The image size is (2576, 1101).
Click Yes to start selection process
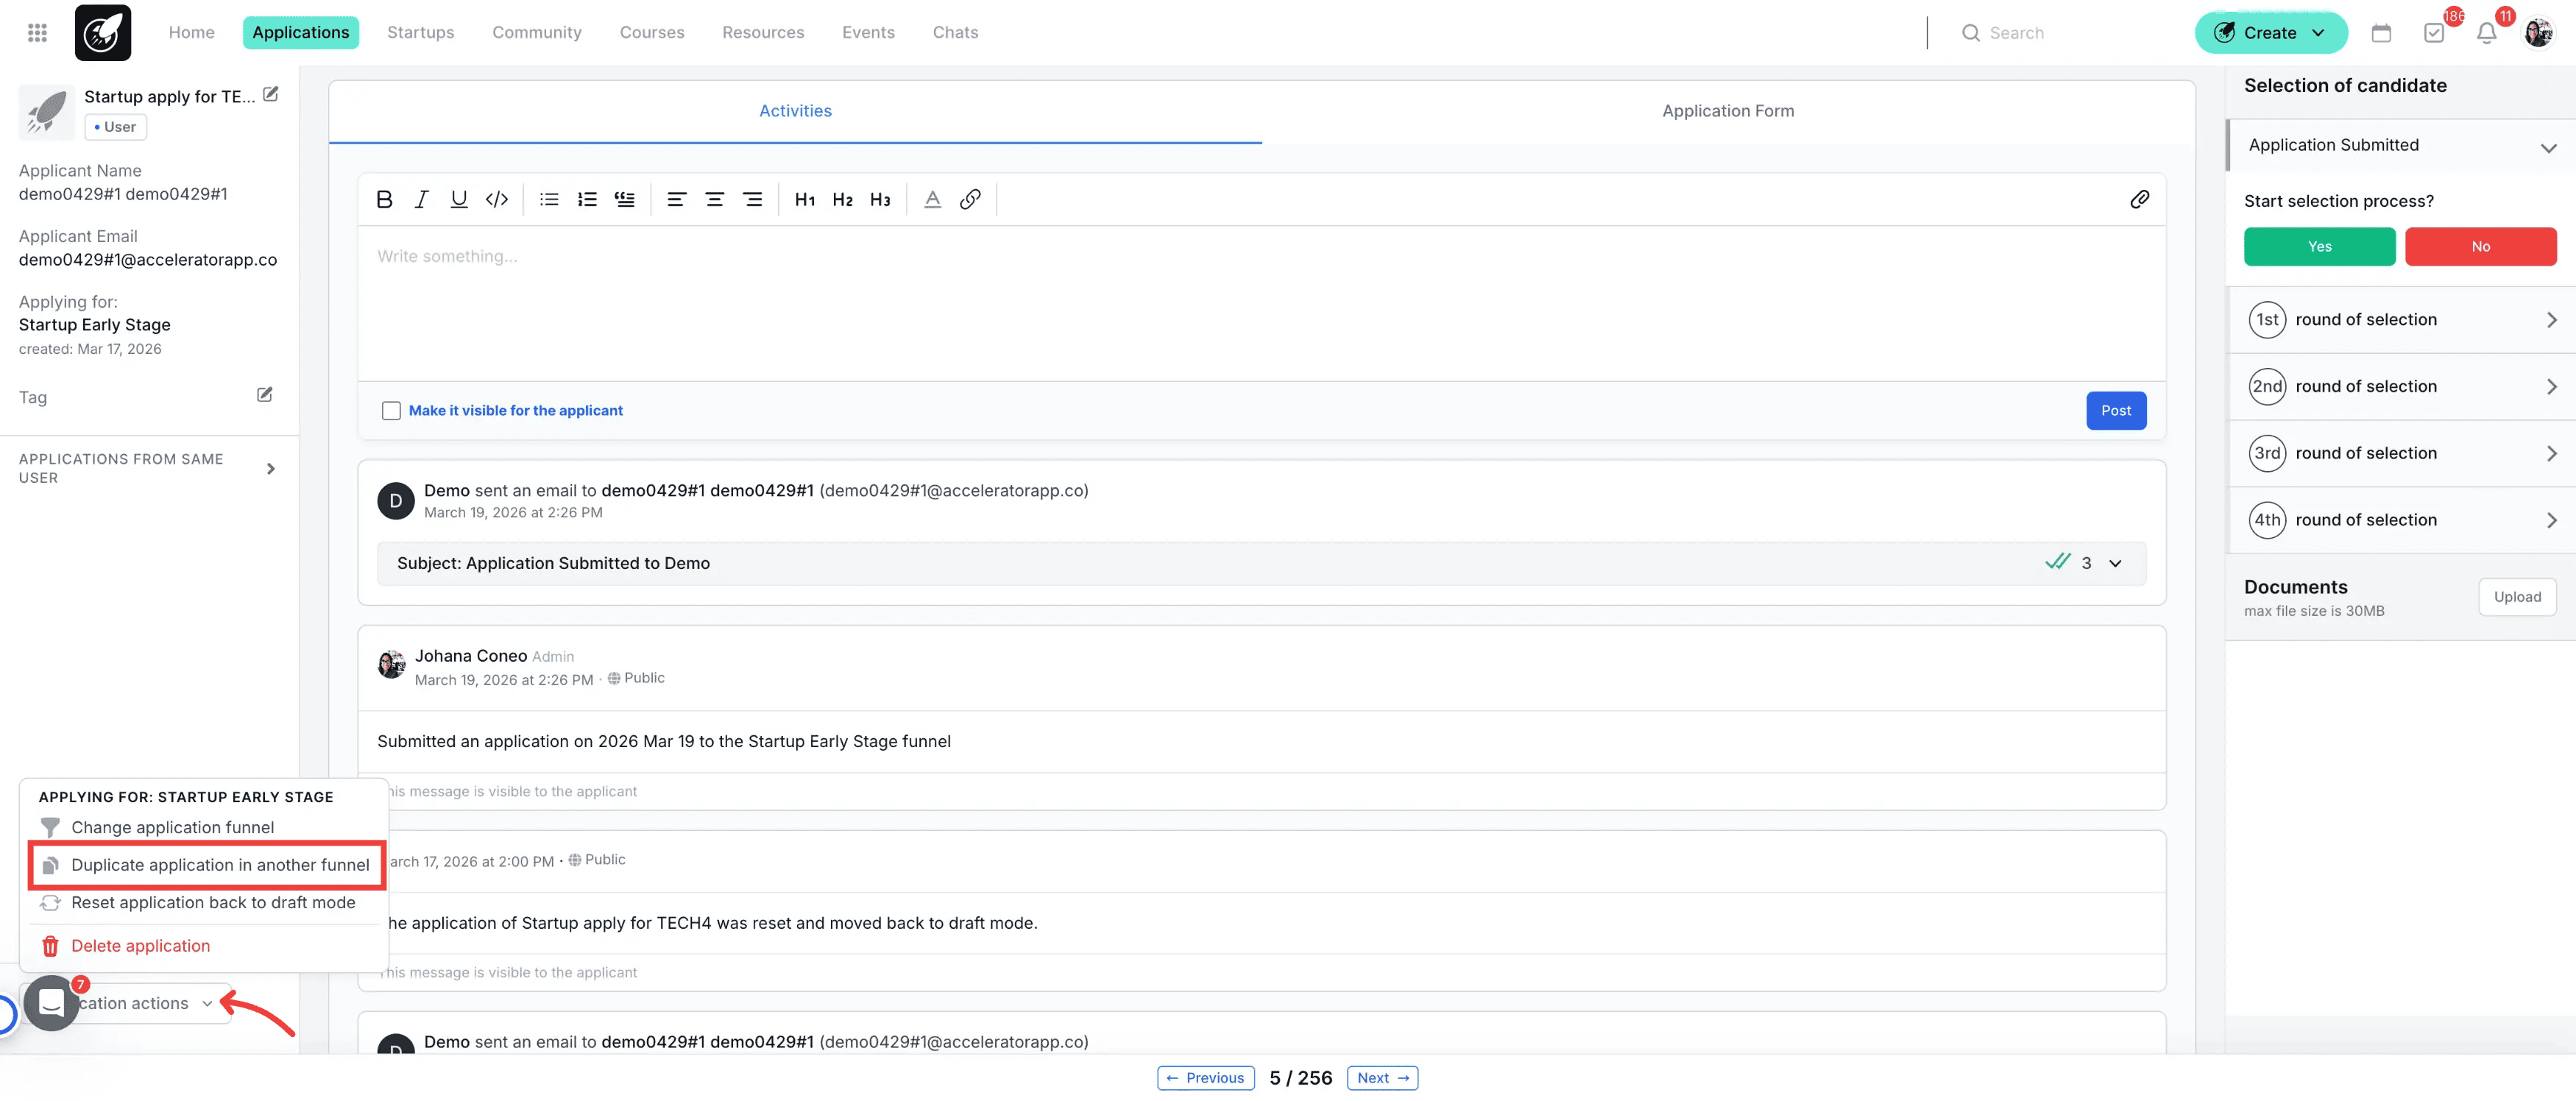click(2319, 246)
